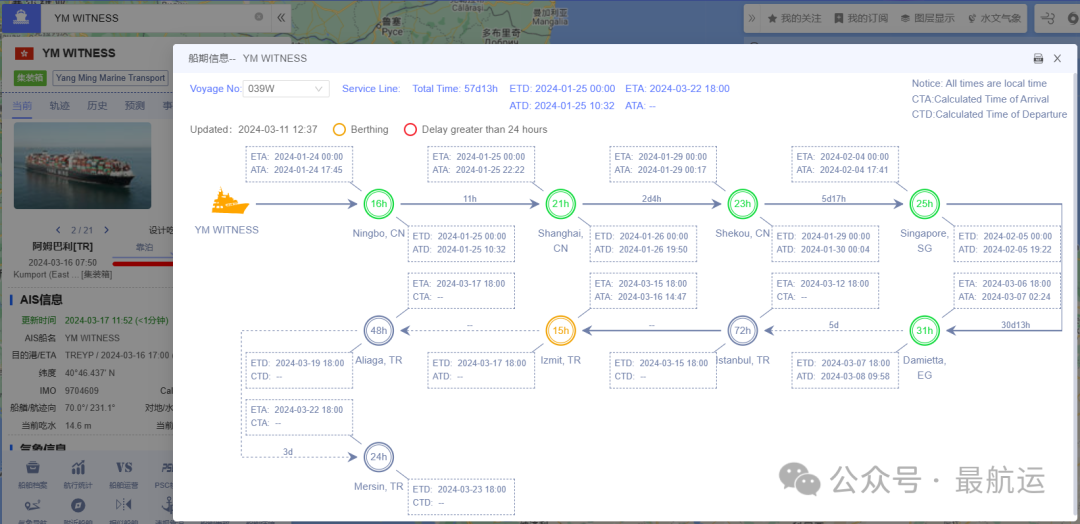
Task: Select the Shanghai 21h port node
Action: click(x=560, y=204)
